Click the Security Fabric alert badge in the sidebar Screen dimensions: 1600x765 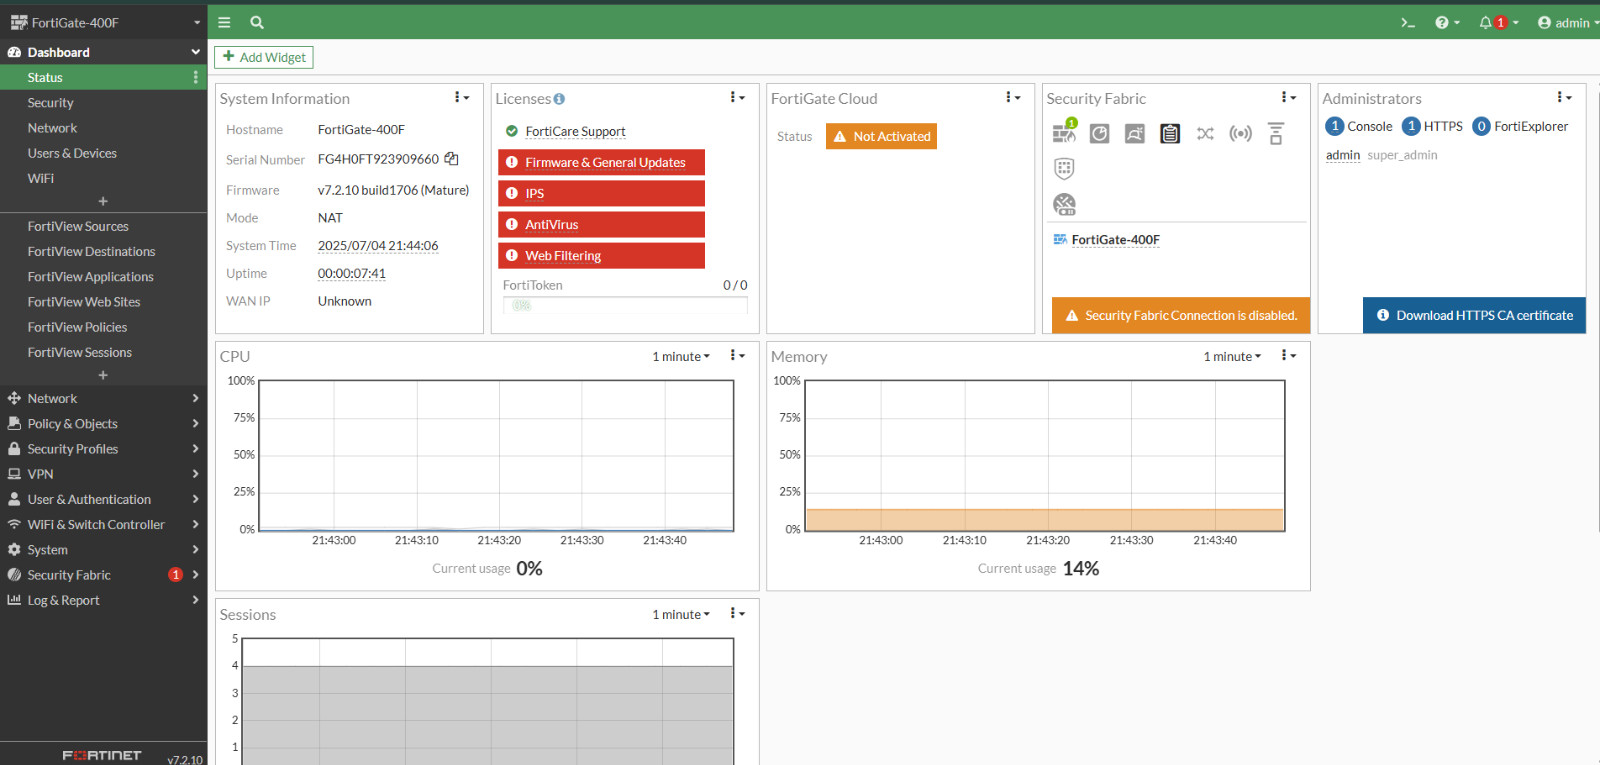[x=176, y=575]
